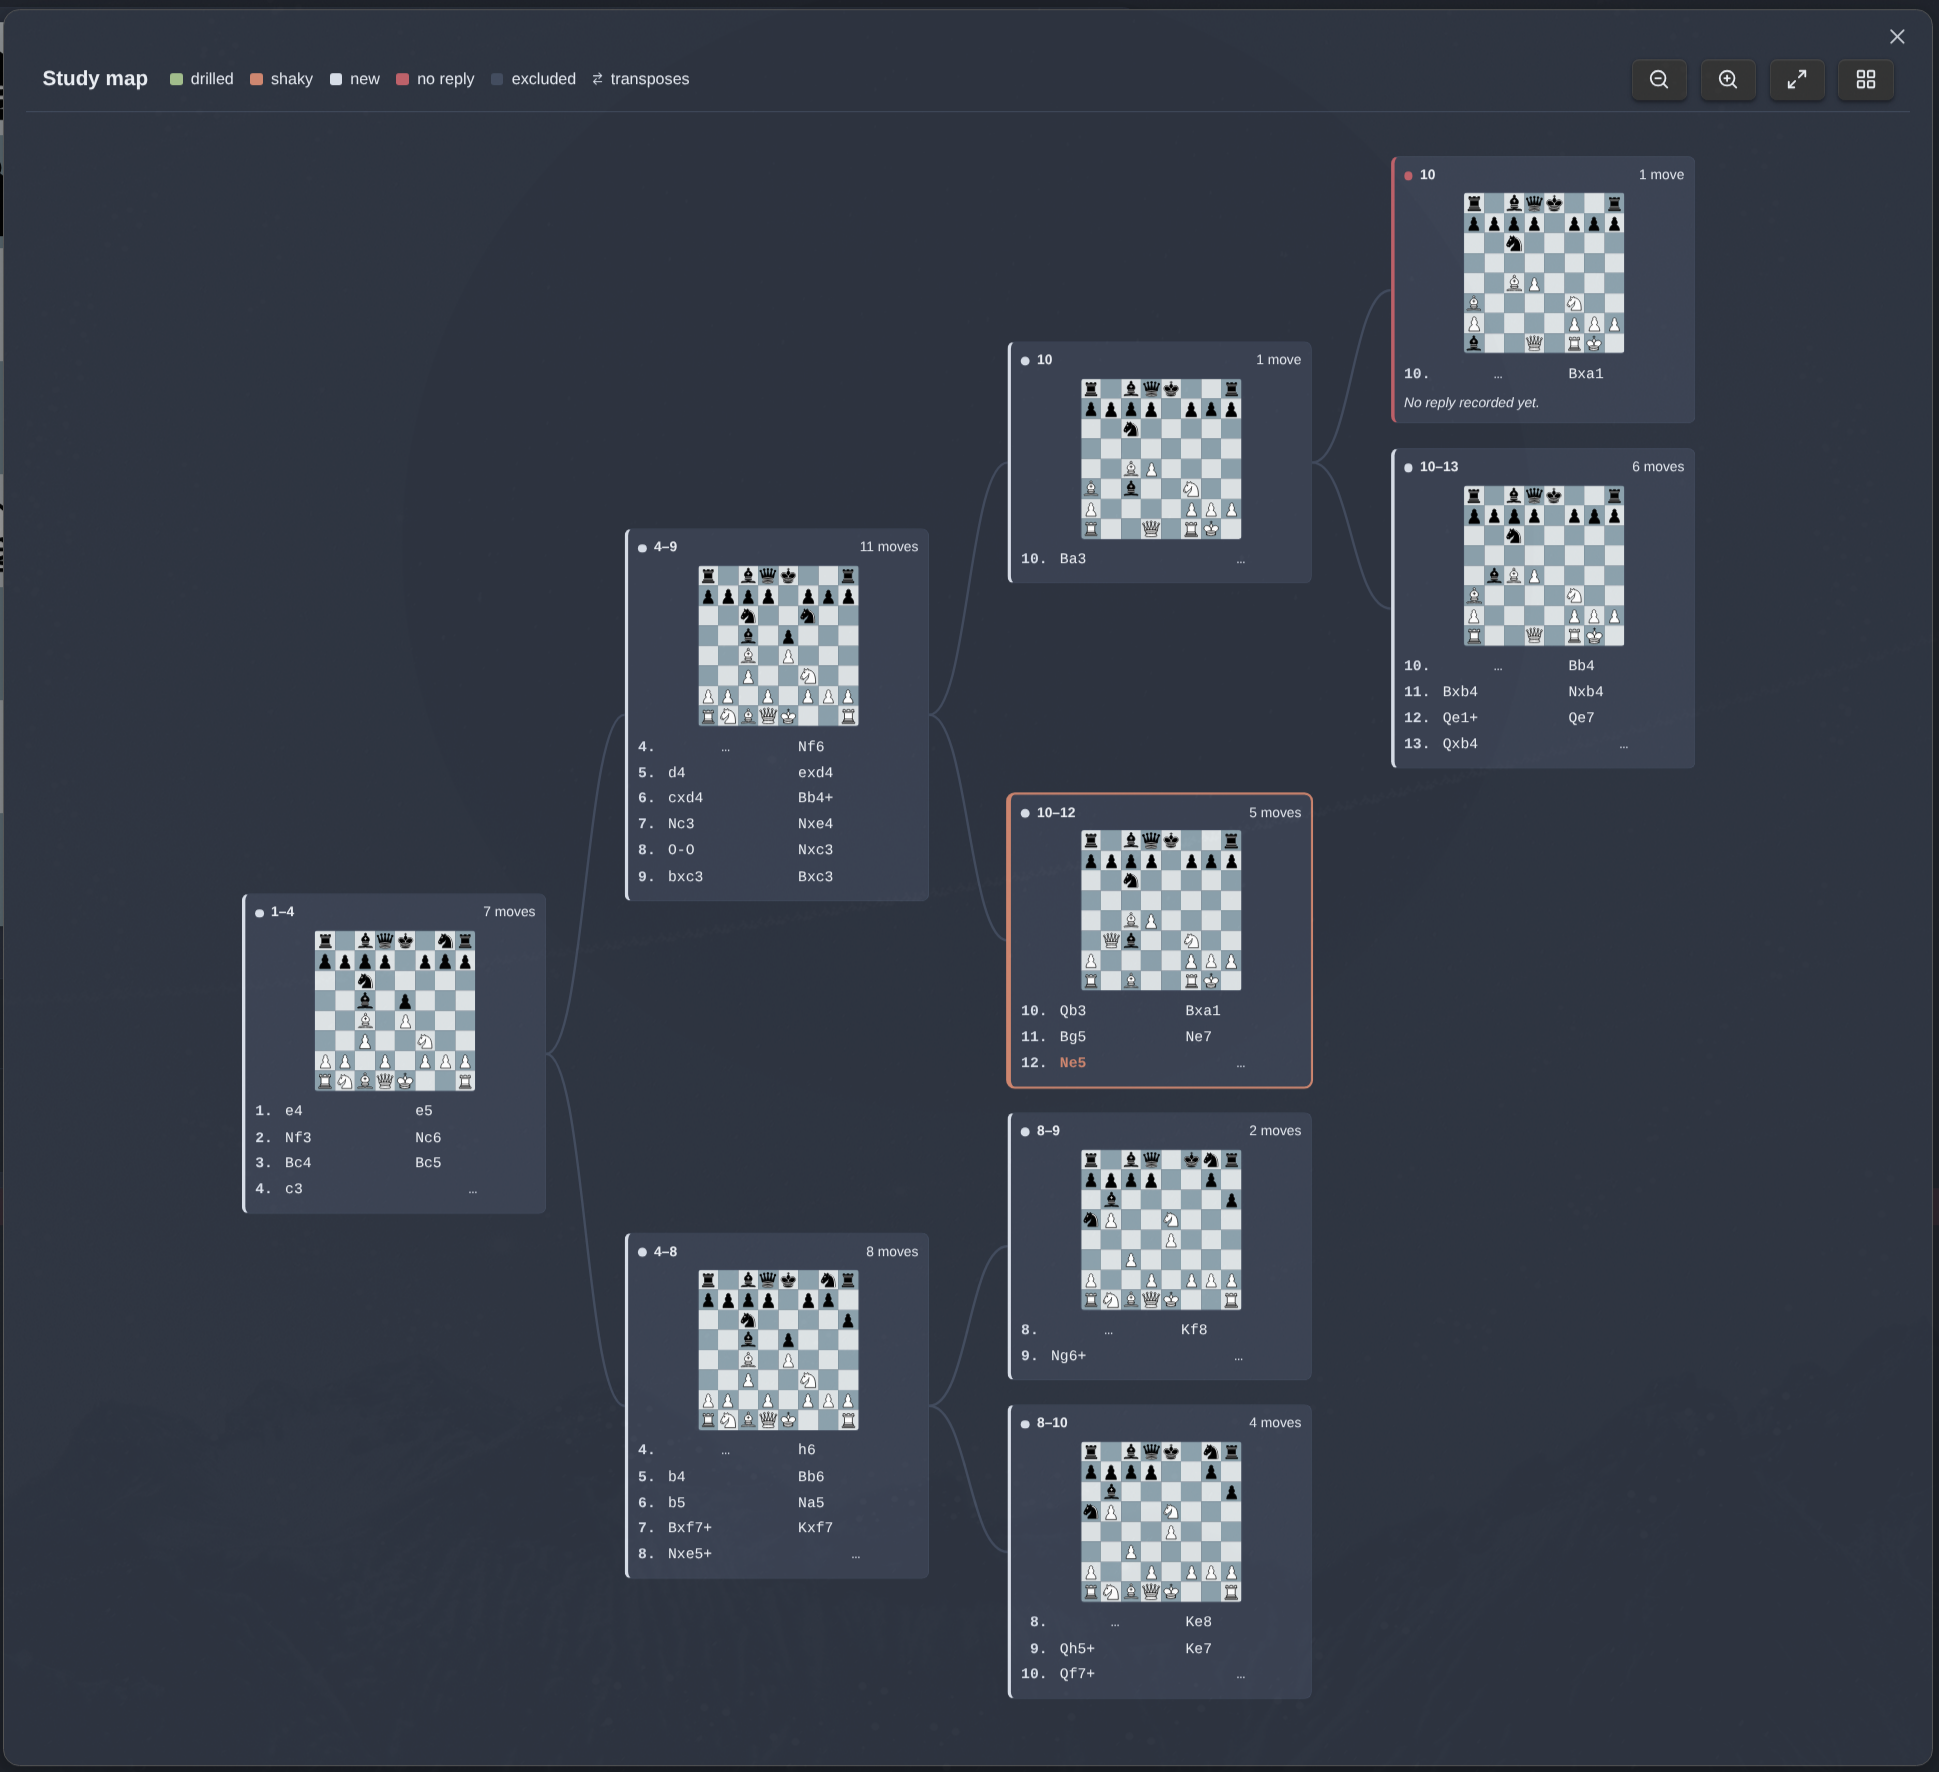Click the fit-to-screen expand arrows button
Image resolution: width=1939 pixels, height=1772 pixels.
1797,80
